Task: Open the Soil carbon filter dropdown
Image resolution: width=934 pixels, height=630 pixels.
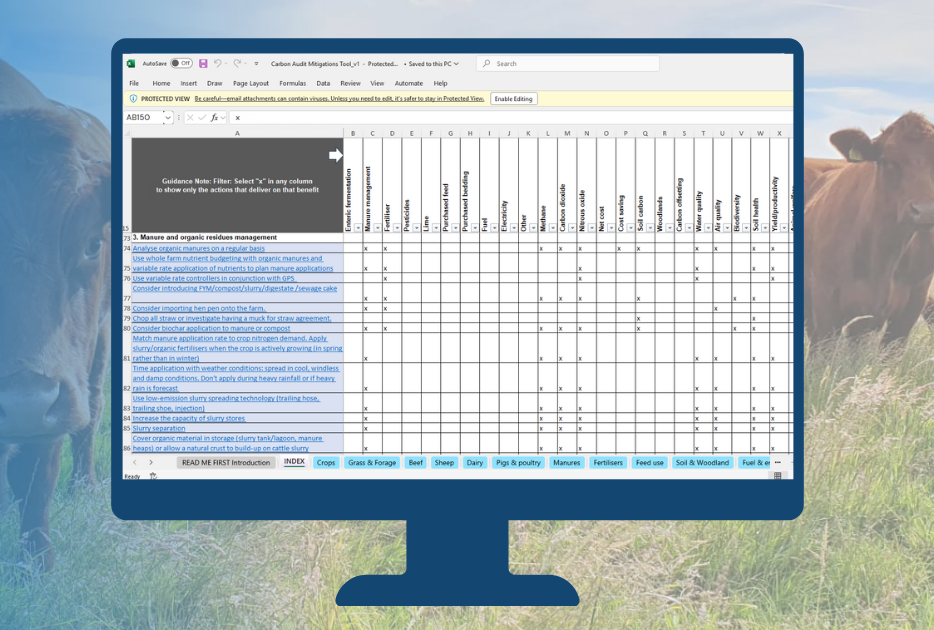Action: [650, 228]
